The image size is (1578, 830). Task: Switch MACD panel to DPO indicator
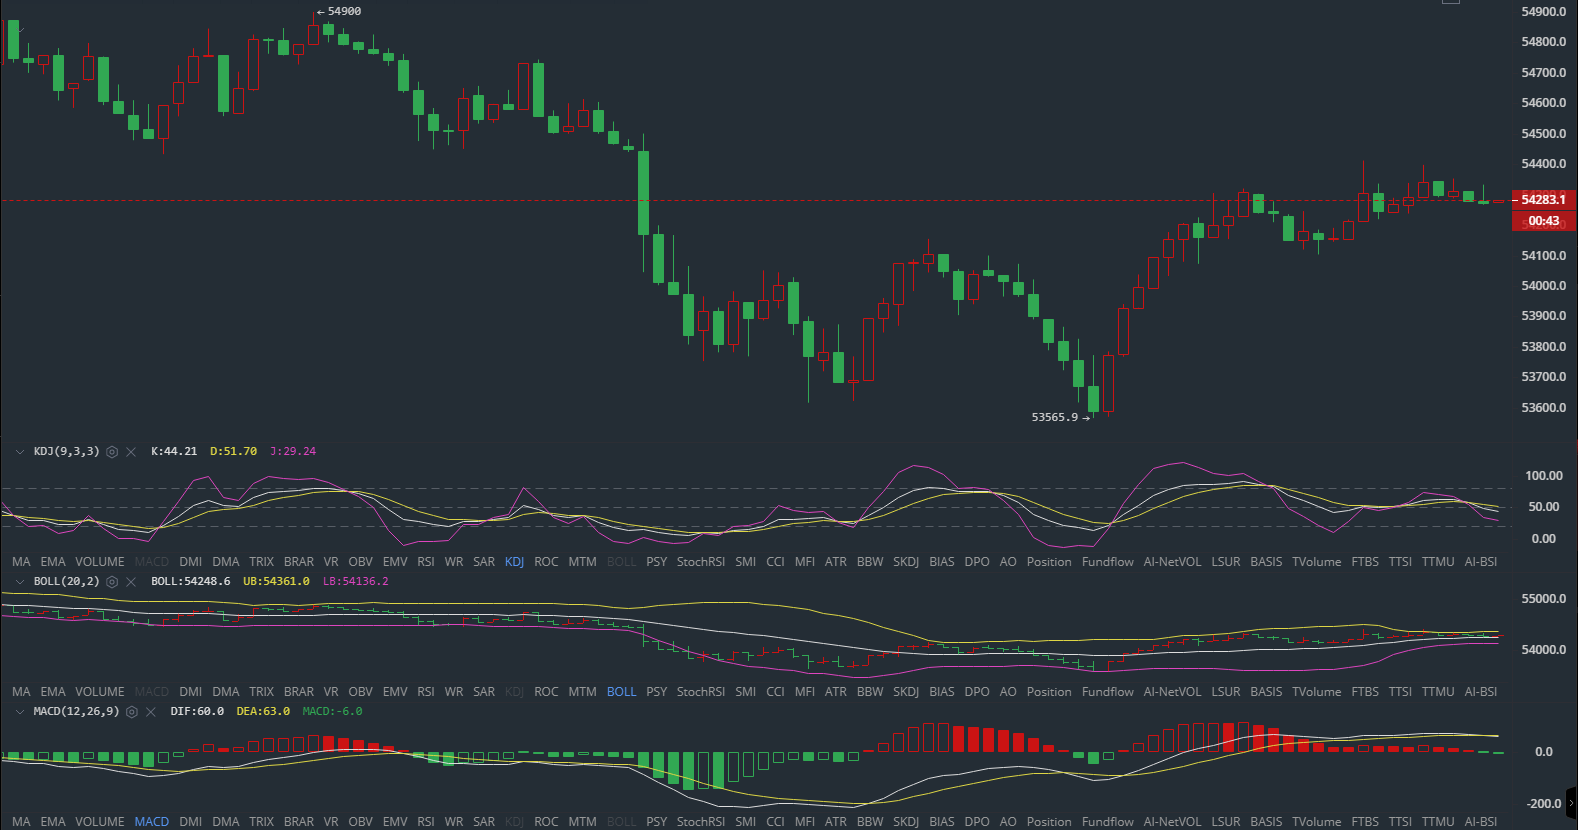pos(976,822)
